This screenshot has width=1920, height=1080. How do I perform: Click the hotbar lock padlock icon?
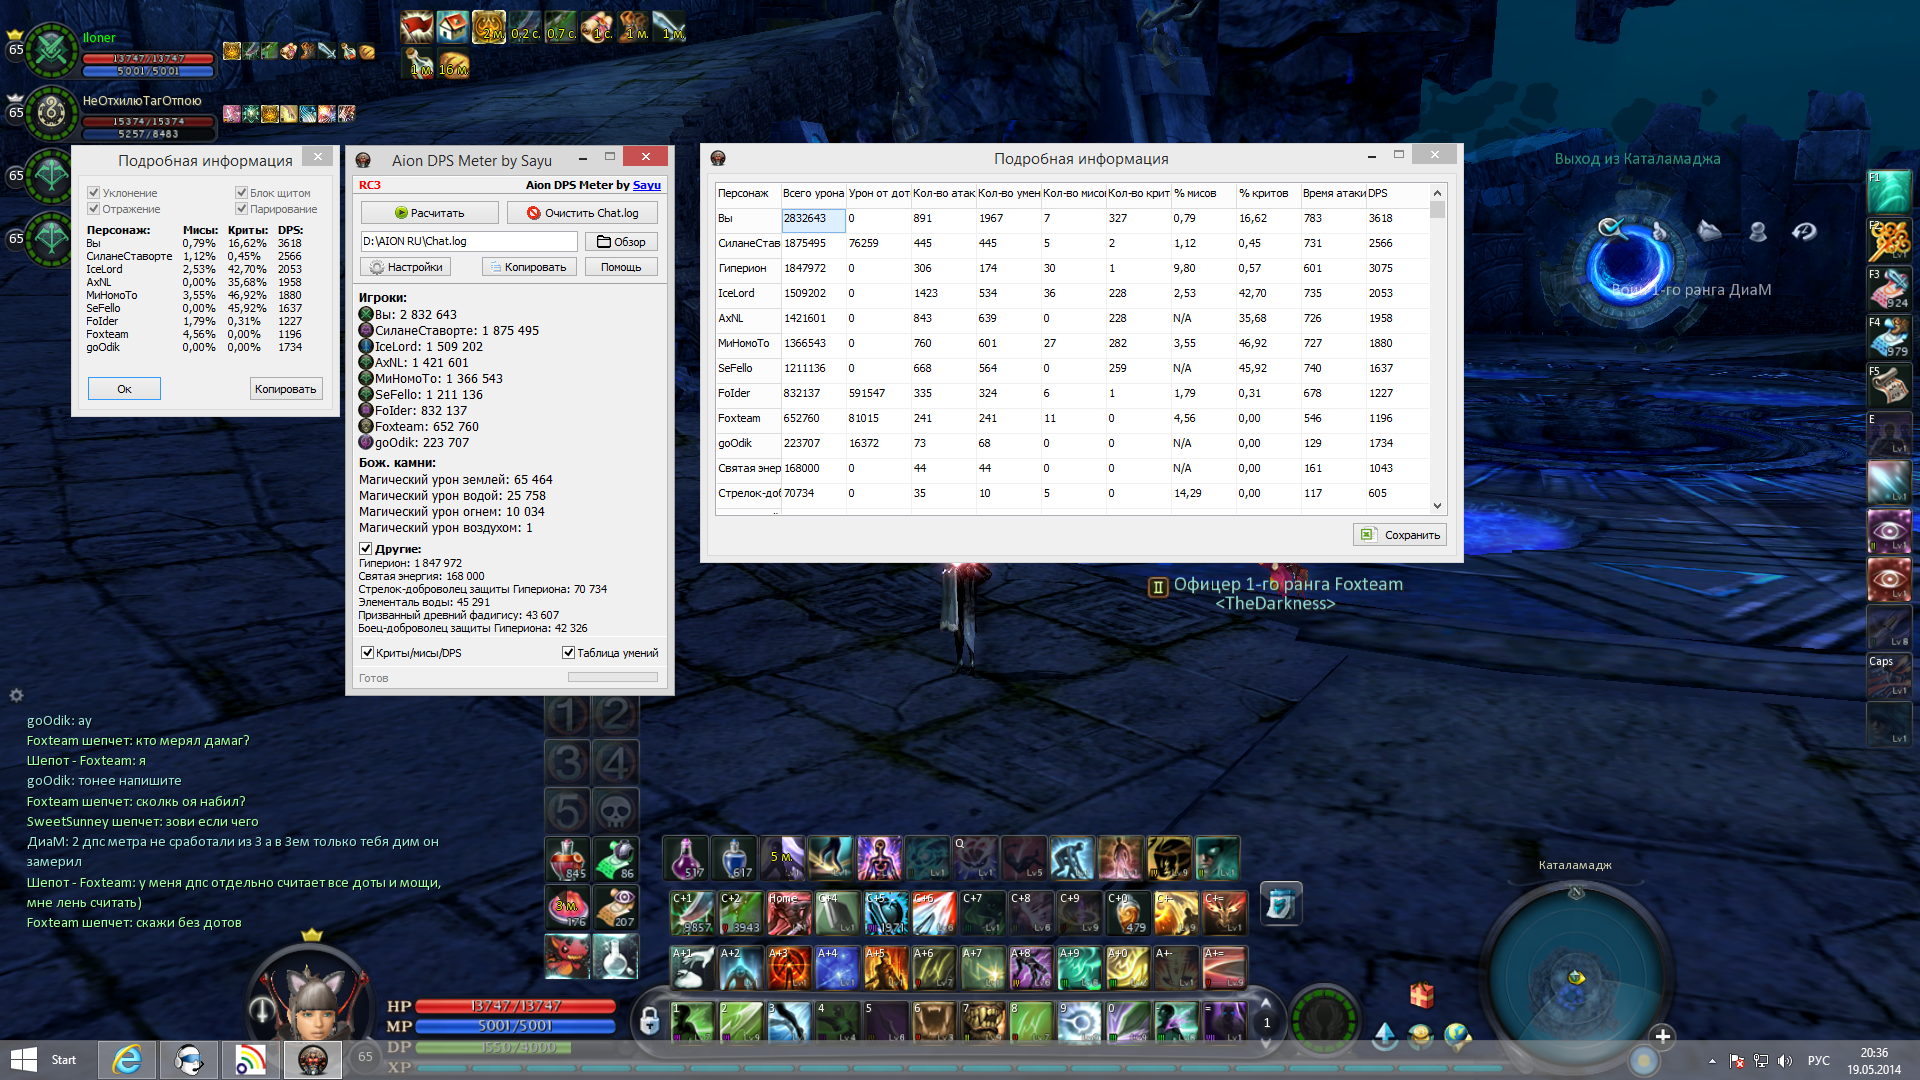[649, 1021]
